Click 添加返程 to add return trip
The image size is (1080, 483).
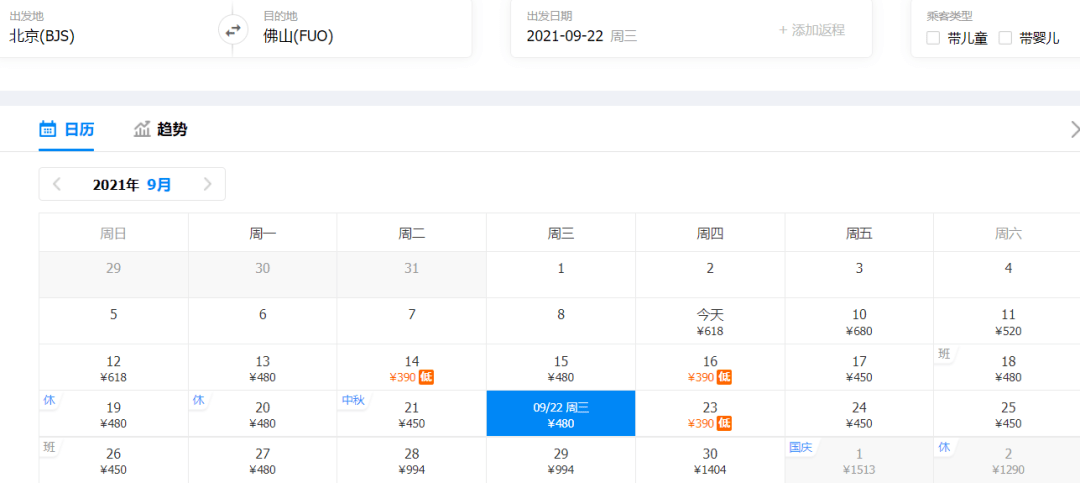pyautogui.click(x=811, y=30)
